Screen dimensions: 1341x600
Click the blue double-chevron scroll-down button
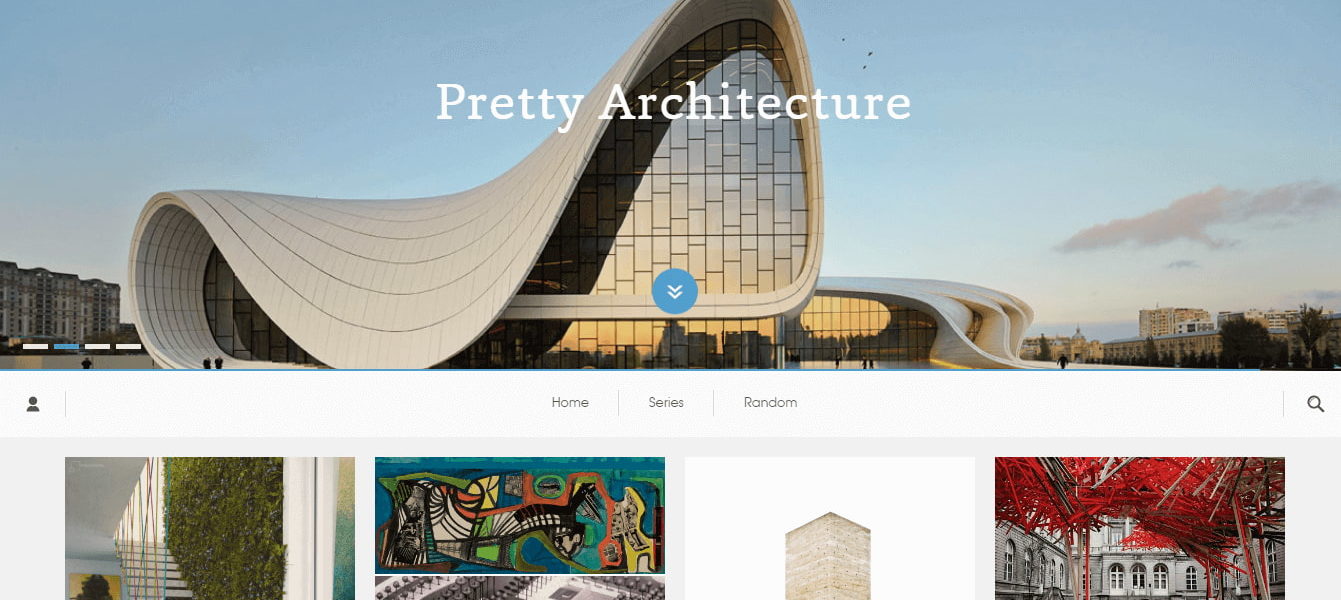(675, 291)
